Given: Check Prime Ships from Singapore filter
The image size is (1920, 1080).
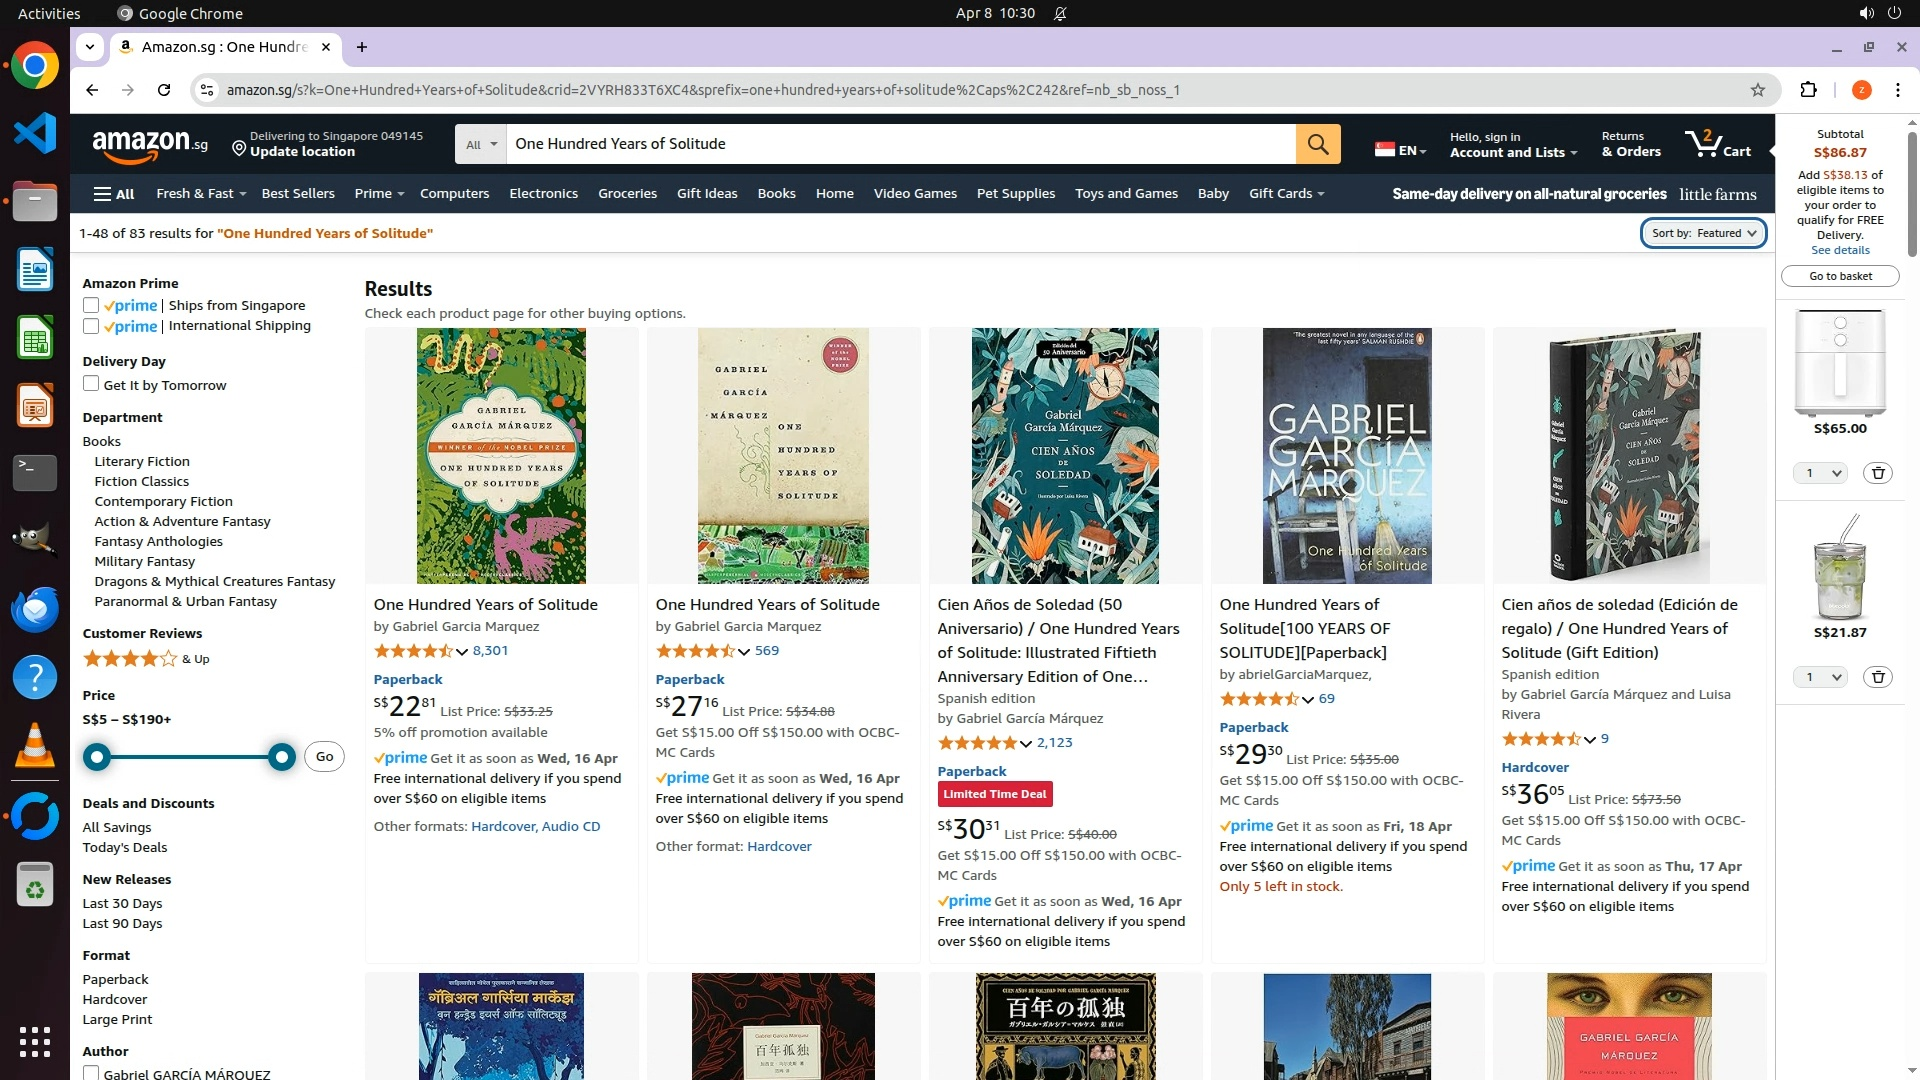Looking at the screenshot, I should tap(91, 305).
